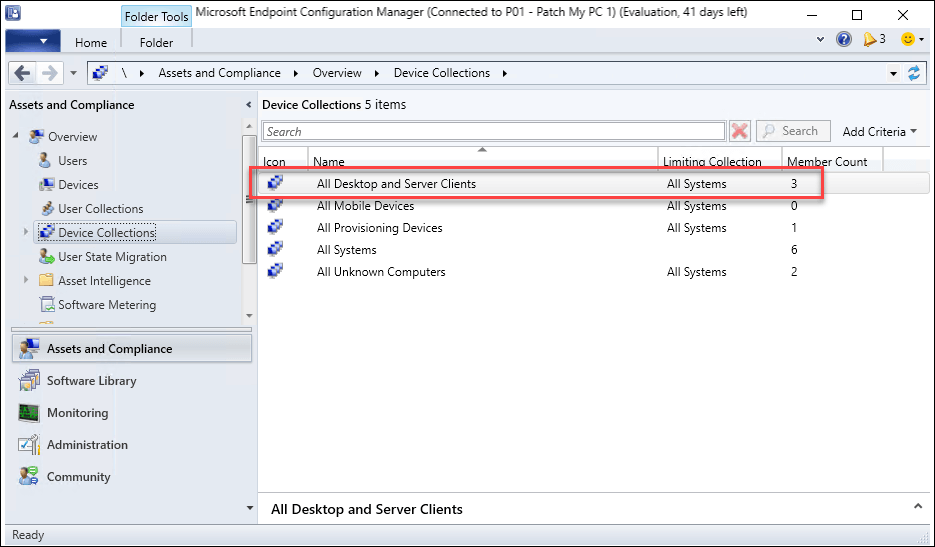Click member count 6 for All Systems

[794, 250]
